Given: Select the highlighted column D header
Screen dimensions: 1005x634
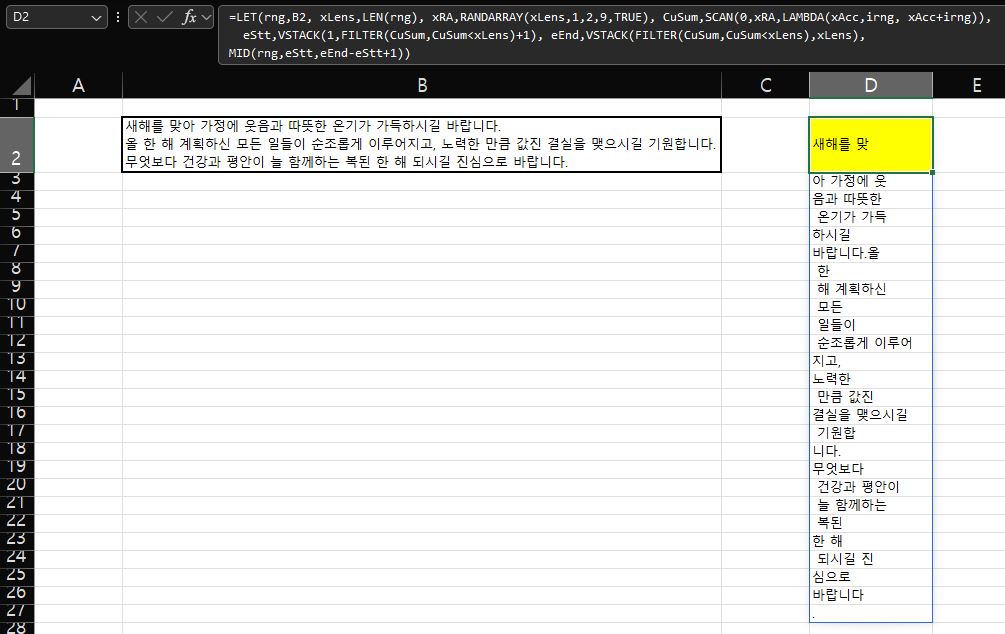Looking at the screenshot, I should 870,86.
